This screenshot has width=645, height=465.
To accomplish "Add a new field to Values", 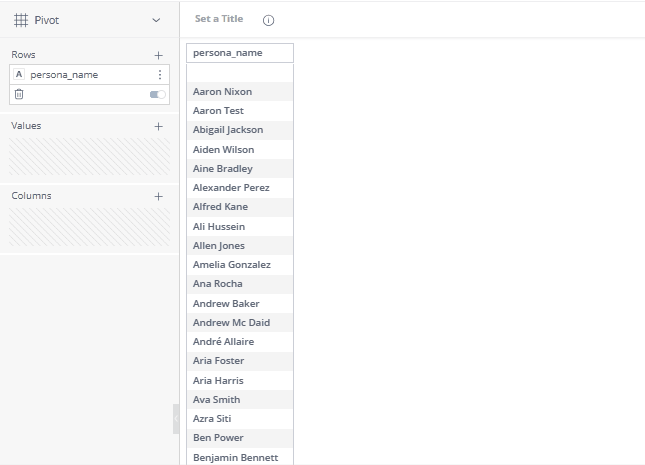I will click(x=158, y=126).
